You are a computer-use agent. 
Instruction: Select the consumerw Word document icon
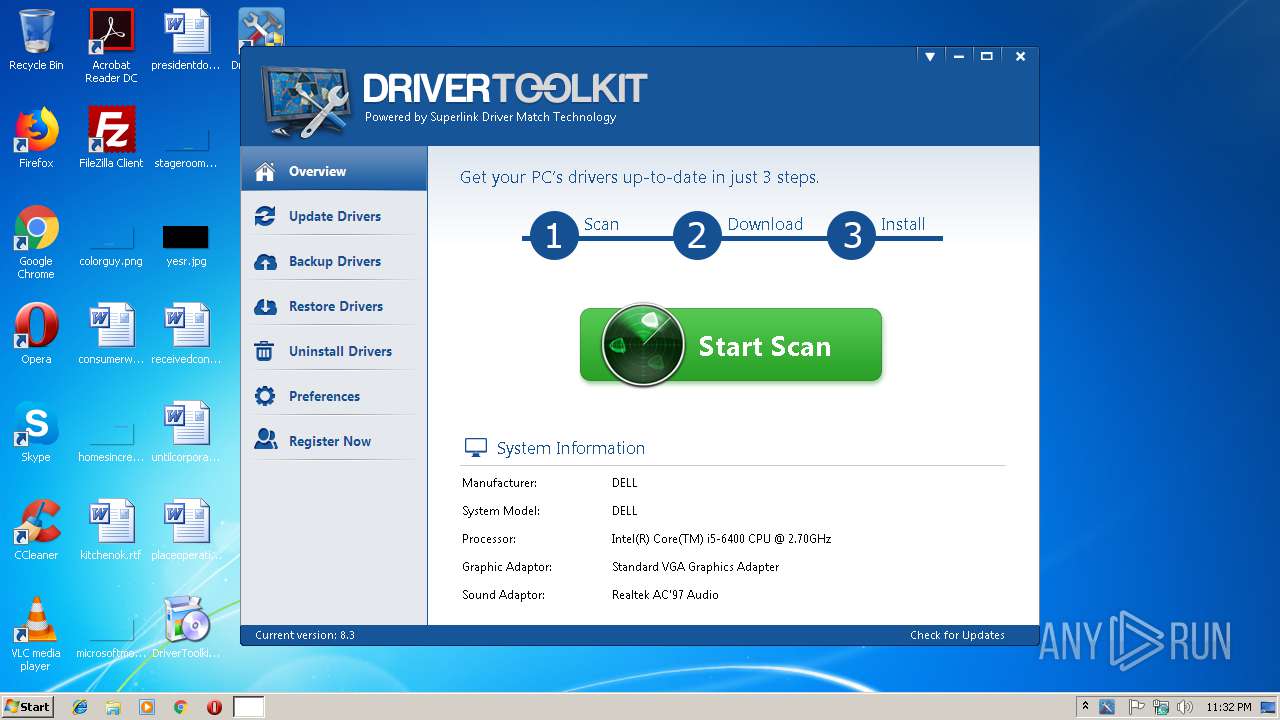[x=111, y=334]
